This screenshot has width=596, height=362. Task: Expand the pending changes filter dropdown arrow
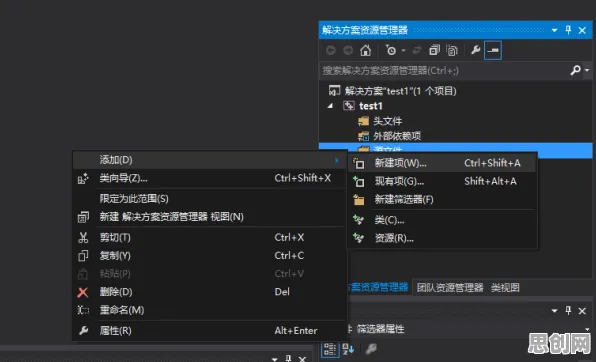(x=404, y=50)
